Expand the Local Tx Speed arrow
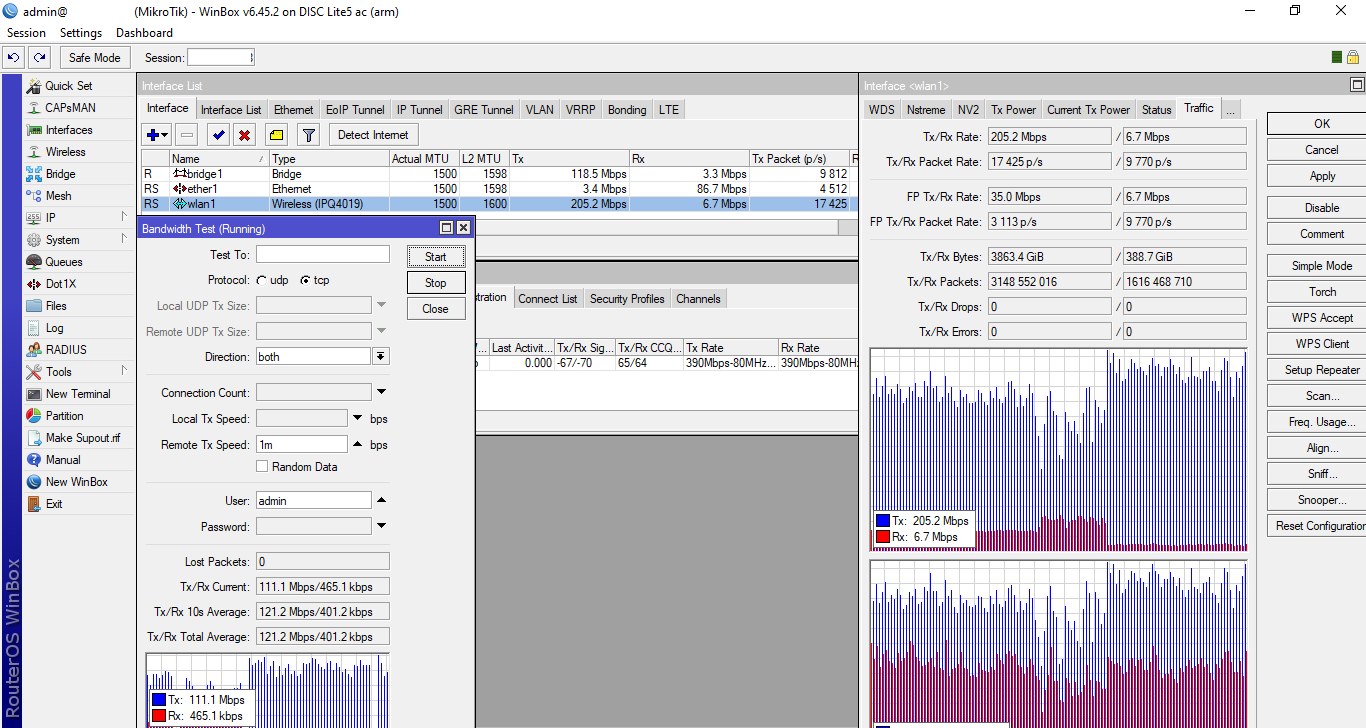Viewport: 1366px width, 728px height. pos(358,418)
